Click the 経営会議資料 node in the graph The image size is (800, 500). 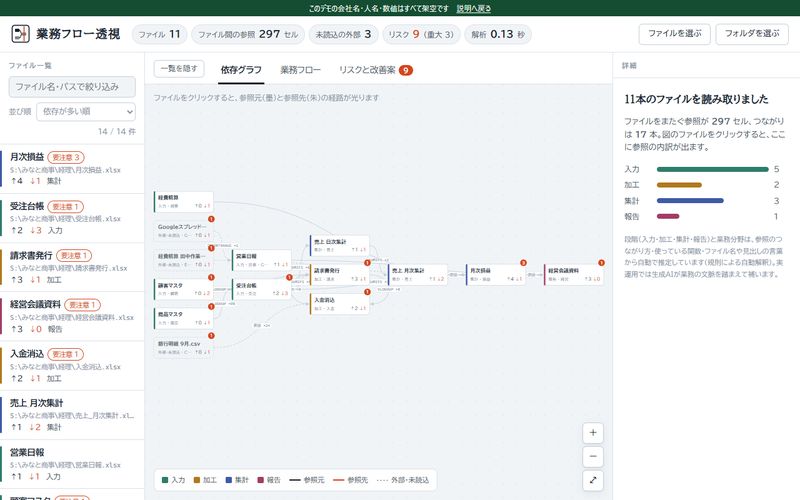tap(574, 274)
